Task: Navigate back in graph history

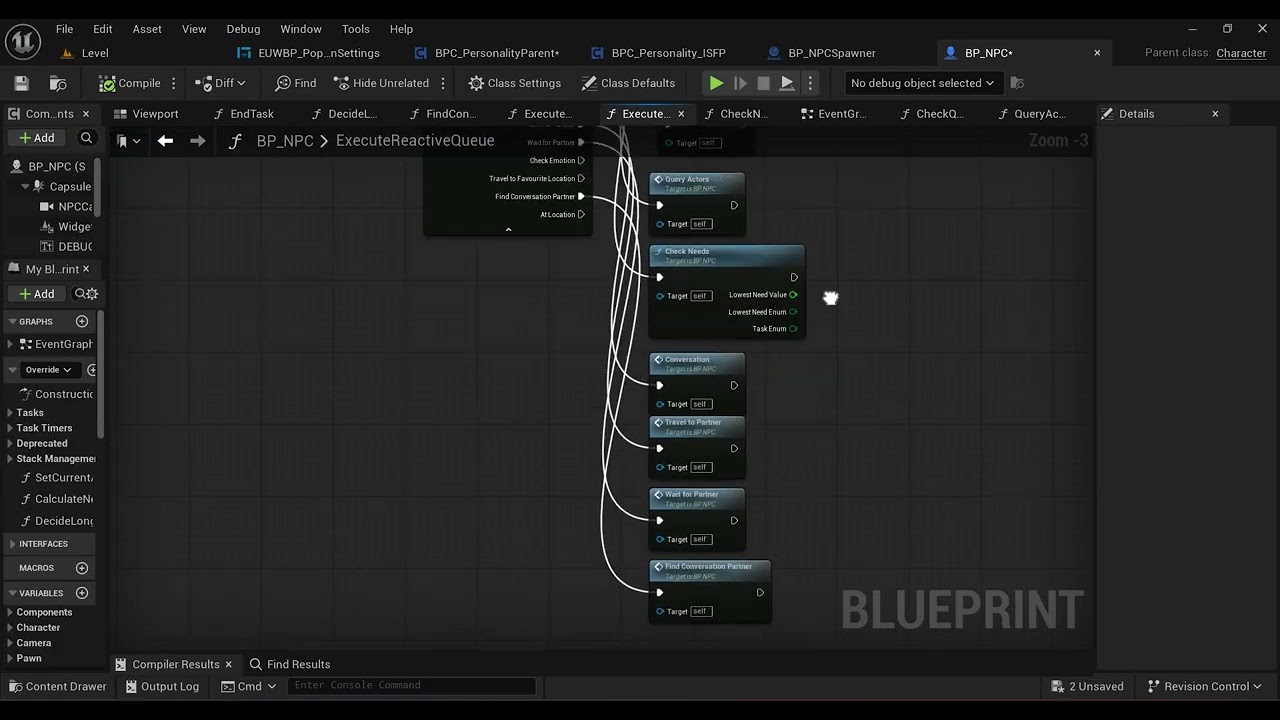Action: (166, 141)
